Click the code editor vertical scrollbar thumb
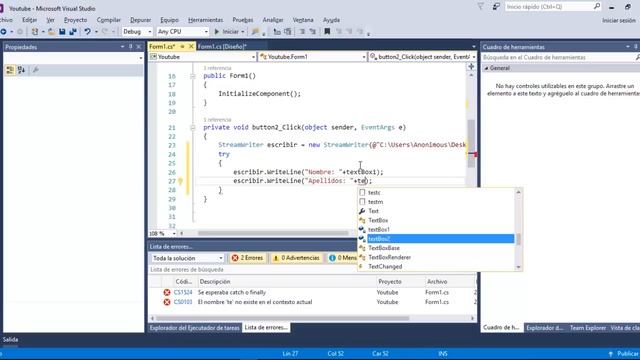Viewport: 640px width, 360px height. coord(471,143)
